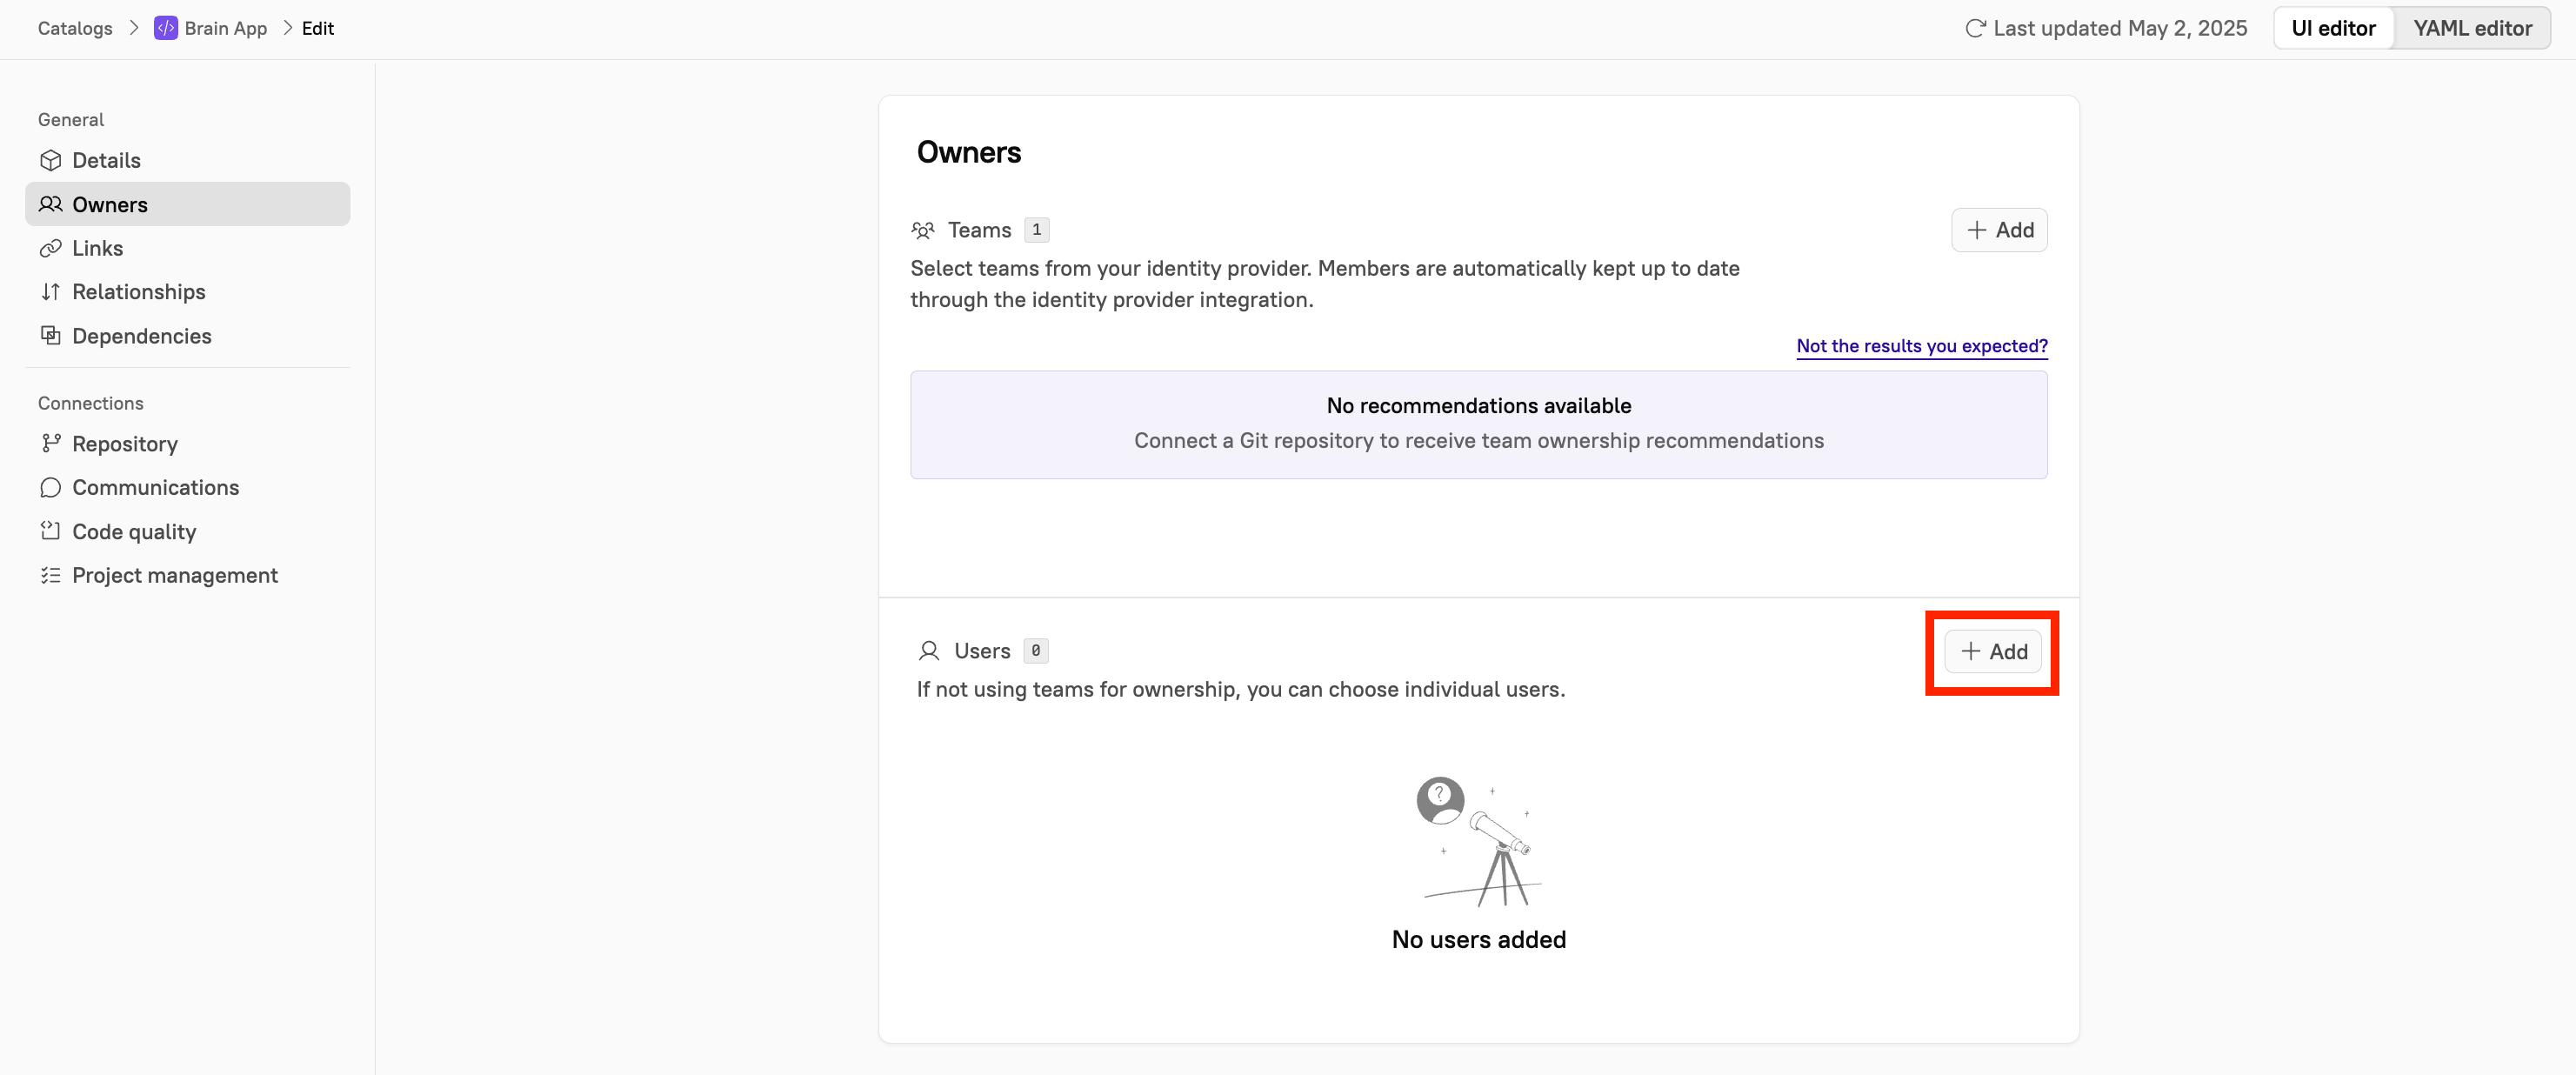Viewport: 2576px width, 1075px height.
Task: Add an individual user with Users Add button
Action: 1993,652
